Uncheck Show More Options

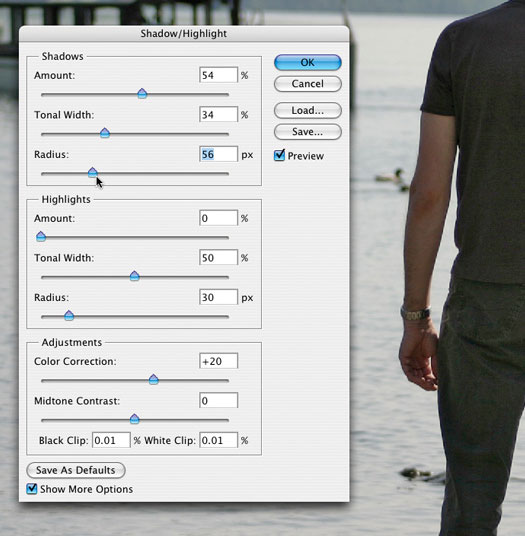[32, 489]
